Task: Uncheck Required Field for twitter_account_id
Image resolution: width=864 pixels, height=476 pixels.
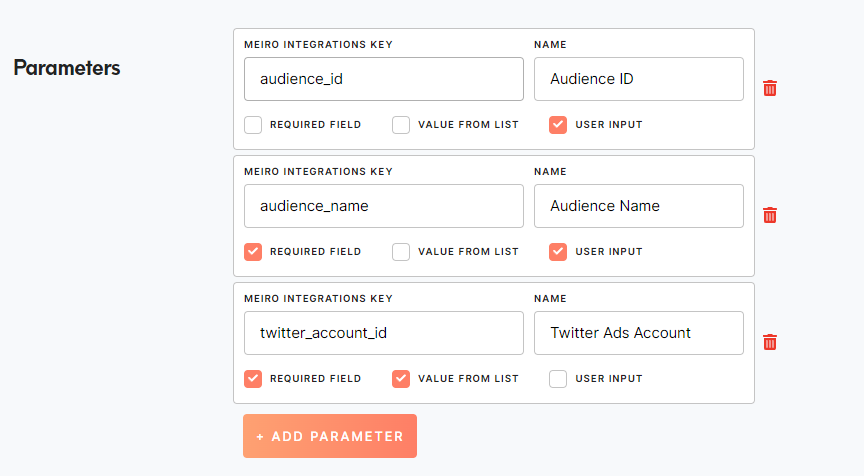Action: (253, 379)
